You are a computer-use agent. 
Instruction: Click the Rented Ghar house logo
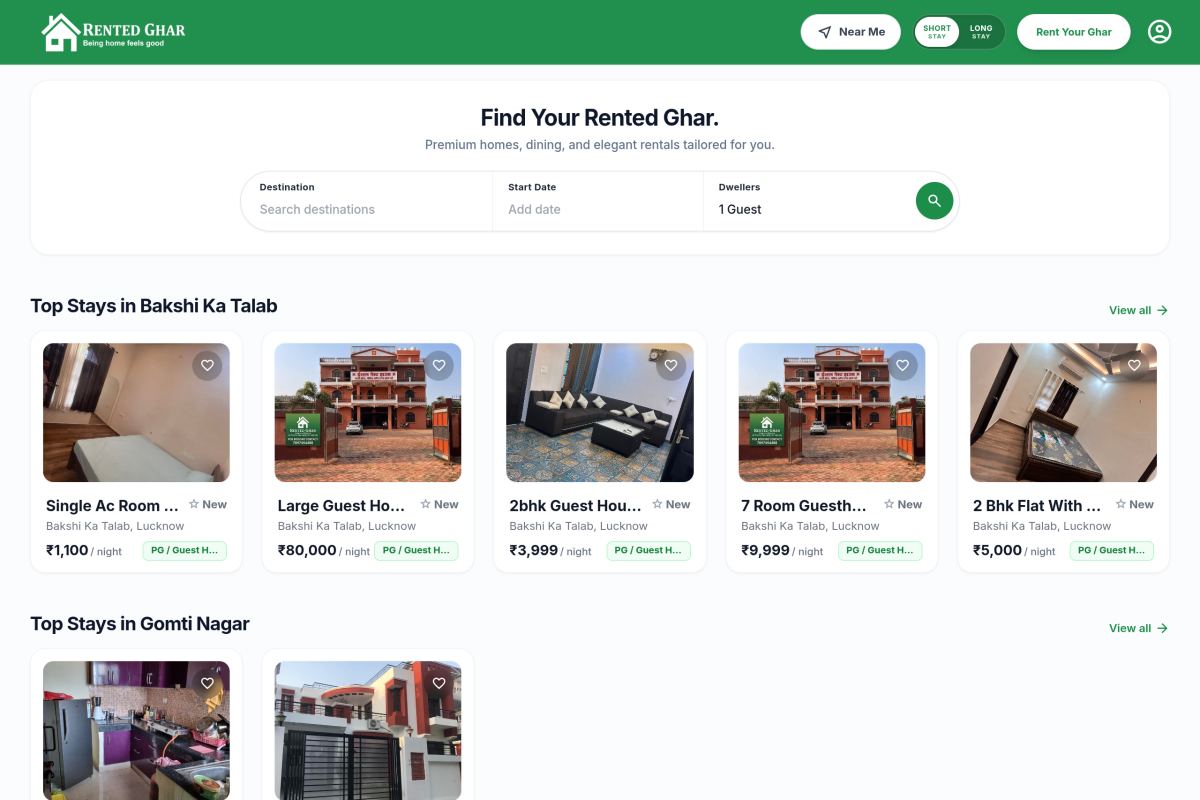click(114, 32)
